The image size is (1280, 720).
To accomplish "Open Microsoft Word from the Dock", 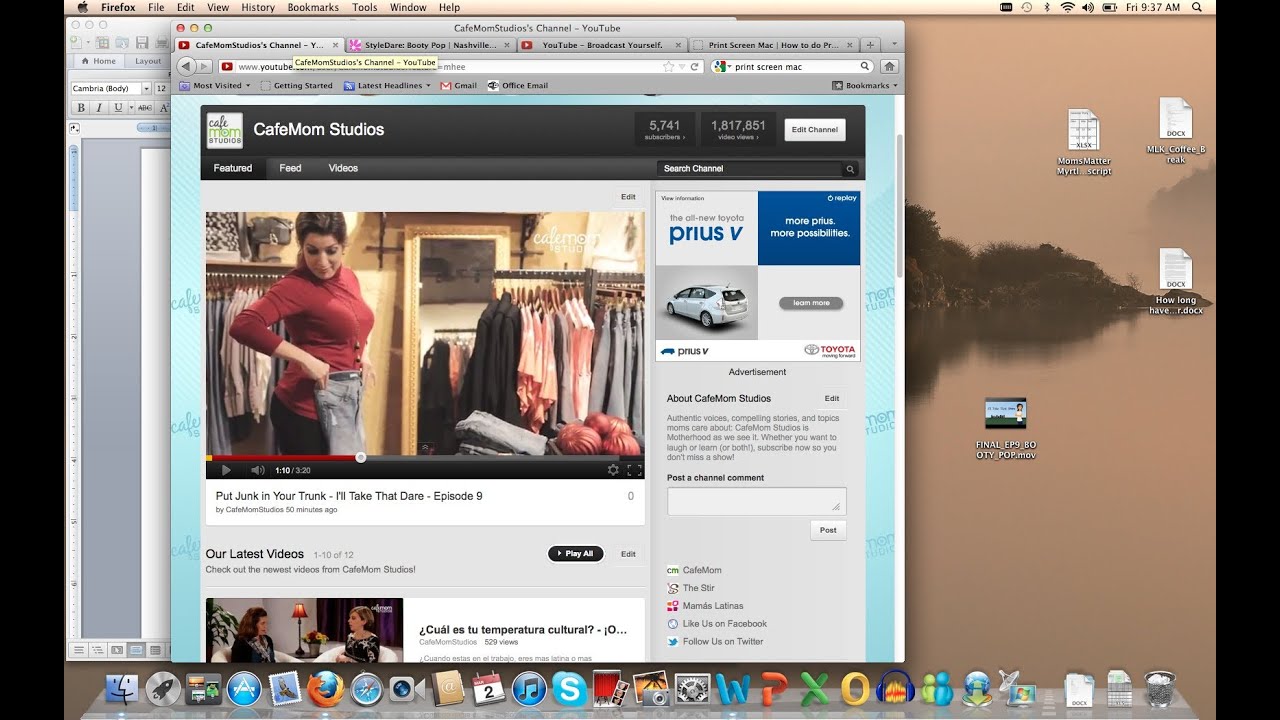I will pyautogui.click(x=733, y=689).
